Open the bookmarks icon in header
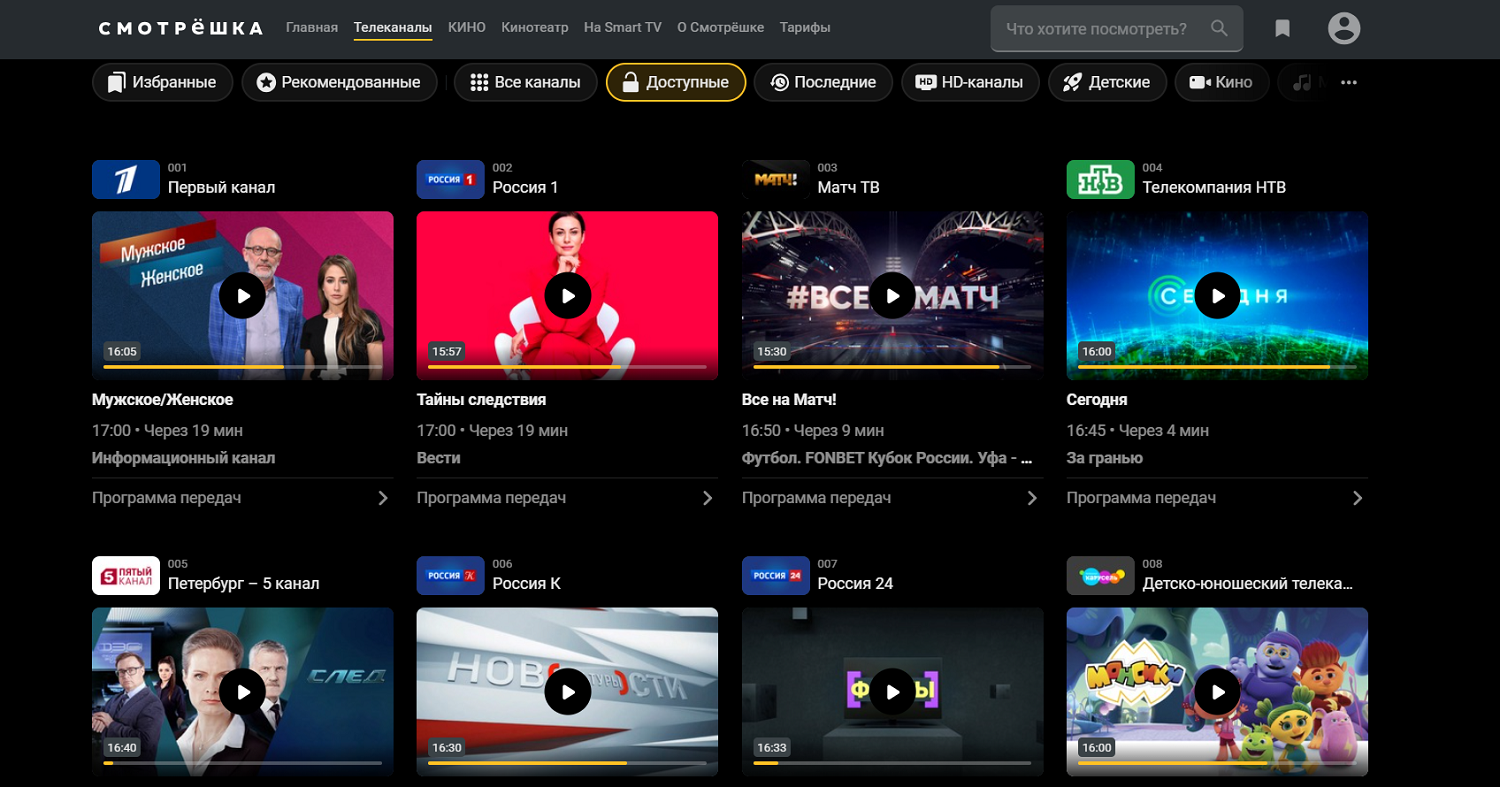Image resolution: width=1500 pixels, height=787 pixels. [x=1283, y=29]
